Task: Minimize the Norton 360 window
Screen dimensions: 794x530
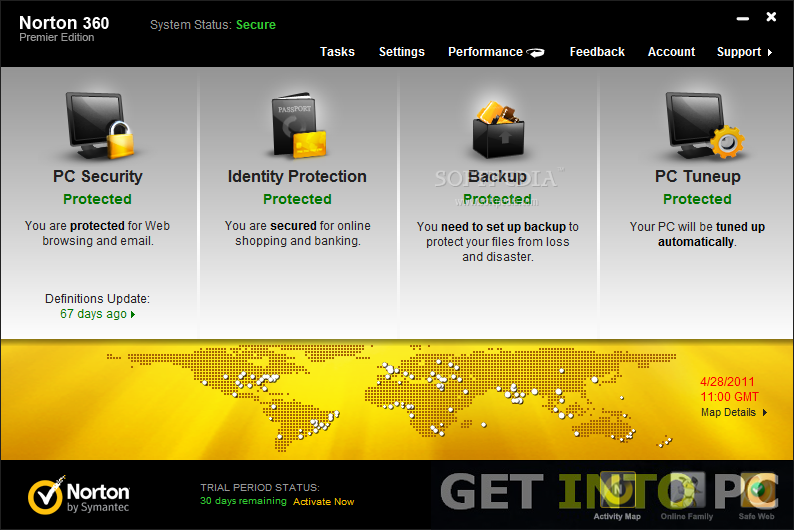Action: (742, 18)
